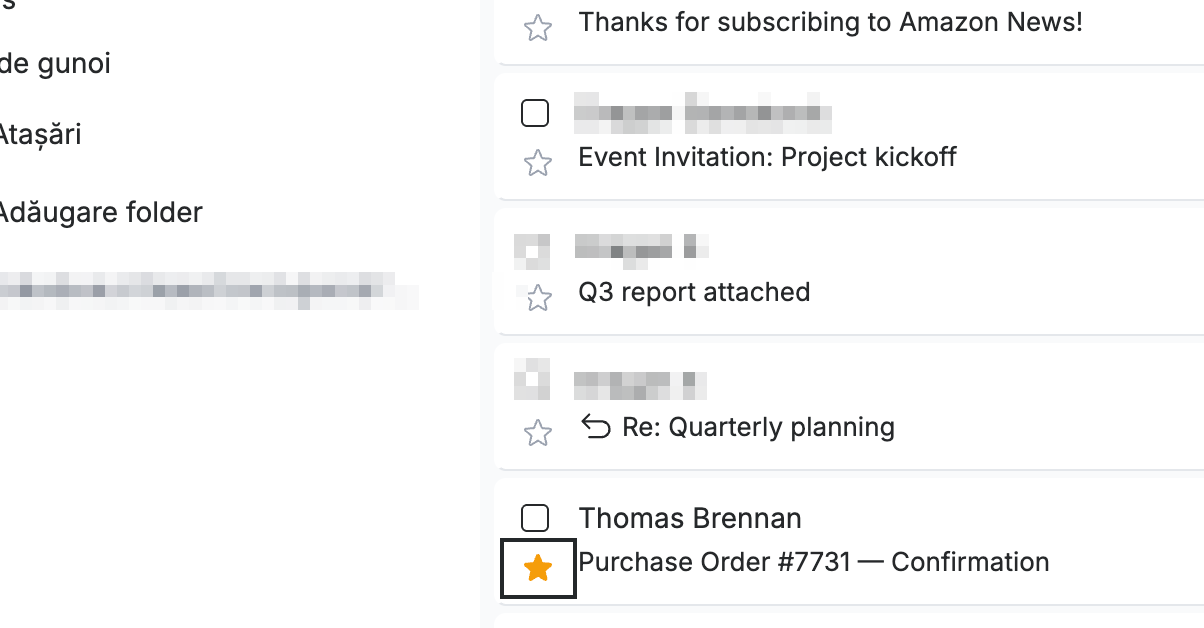The image size is (1204, 628).
Task: Select the Thomas Brennan email checkbox
Action: [x=536, y=518]
